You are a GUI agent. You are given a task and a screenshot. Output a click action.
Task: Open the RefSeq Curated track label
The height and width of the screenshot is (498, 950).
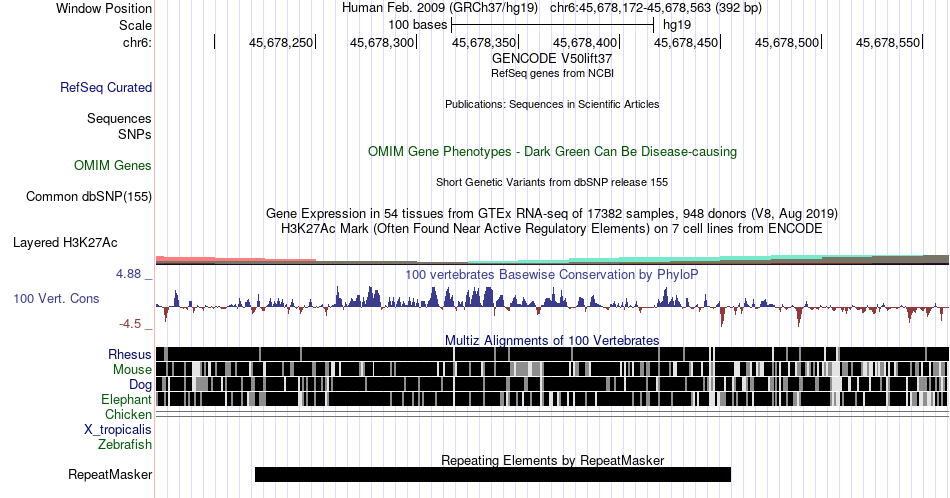pos(106,87)
